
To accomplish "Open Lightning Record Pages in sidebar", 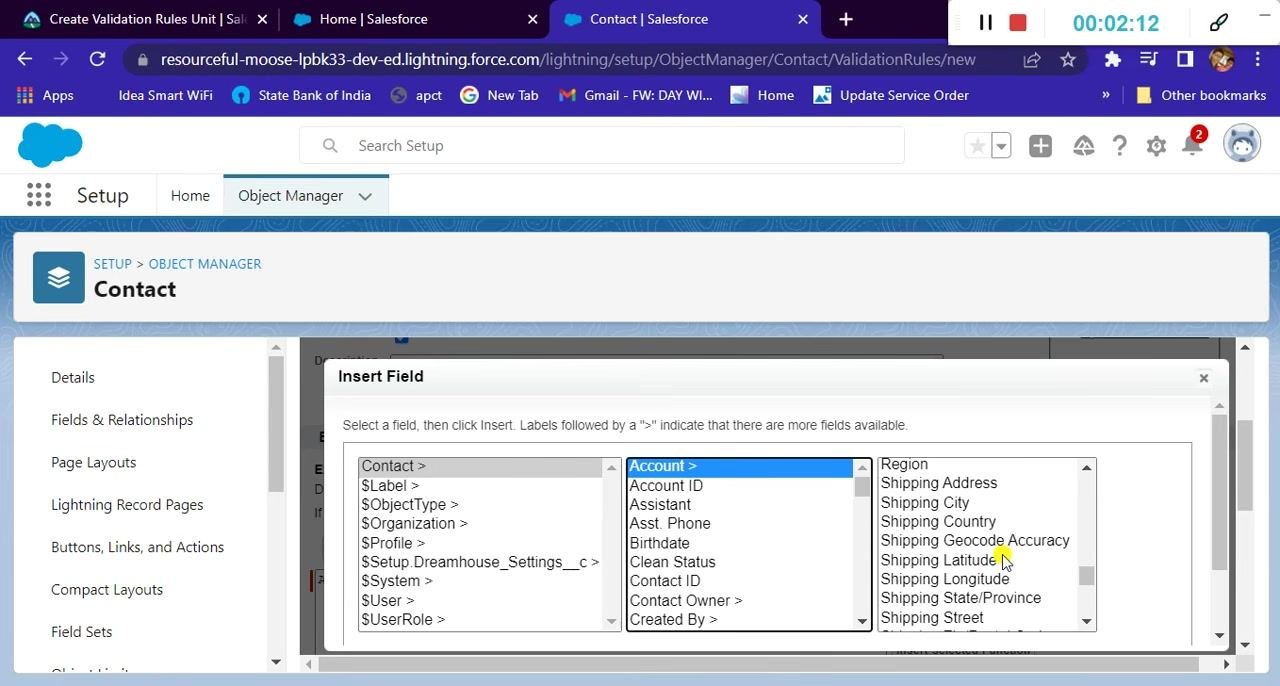I will pyautogui.click(x=127, y=505).
